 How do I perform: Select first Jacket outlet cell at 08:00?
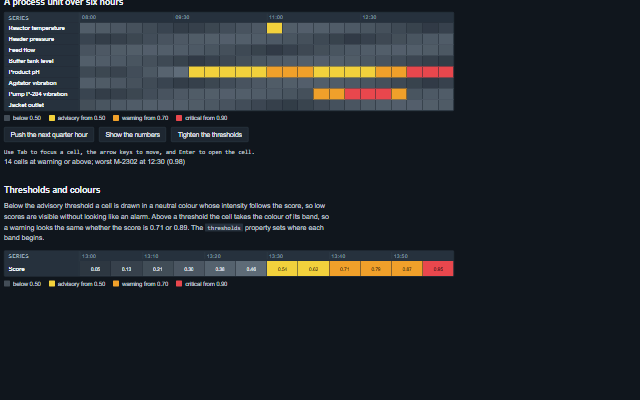pyautogui.click(x=87, y=105)
